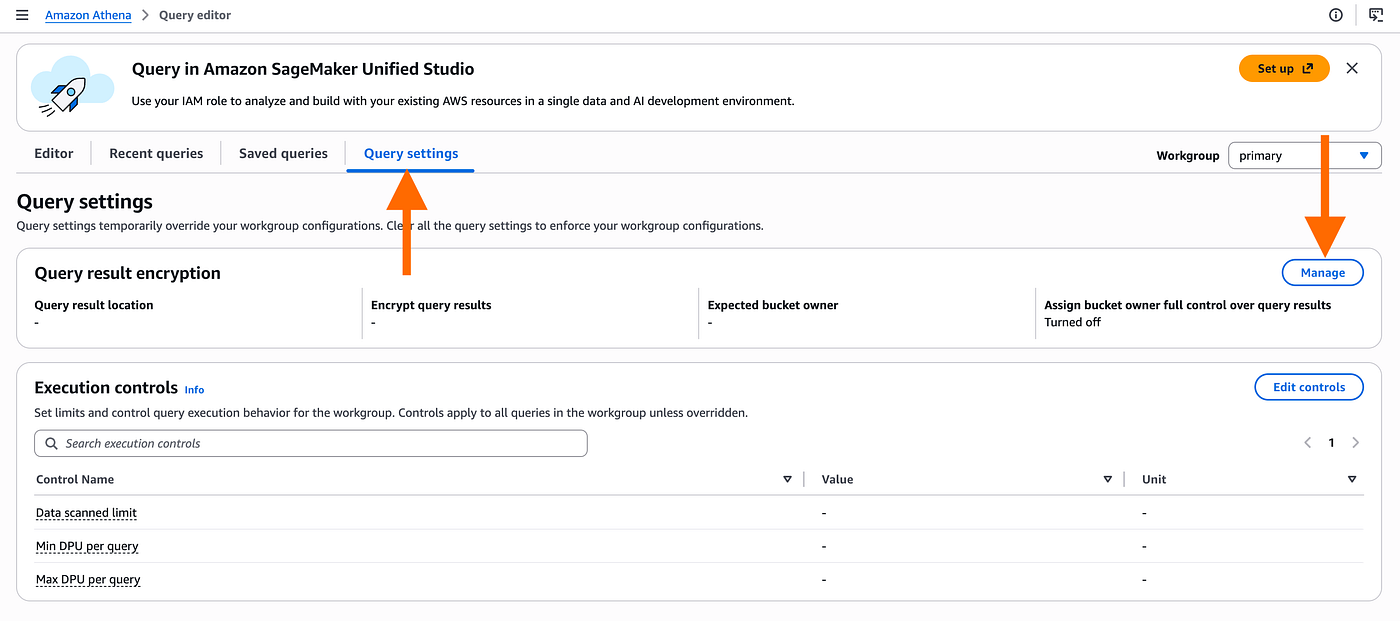
Task: Go to the next page with the right chevron
Action: pos(1356,442)
